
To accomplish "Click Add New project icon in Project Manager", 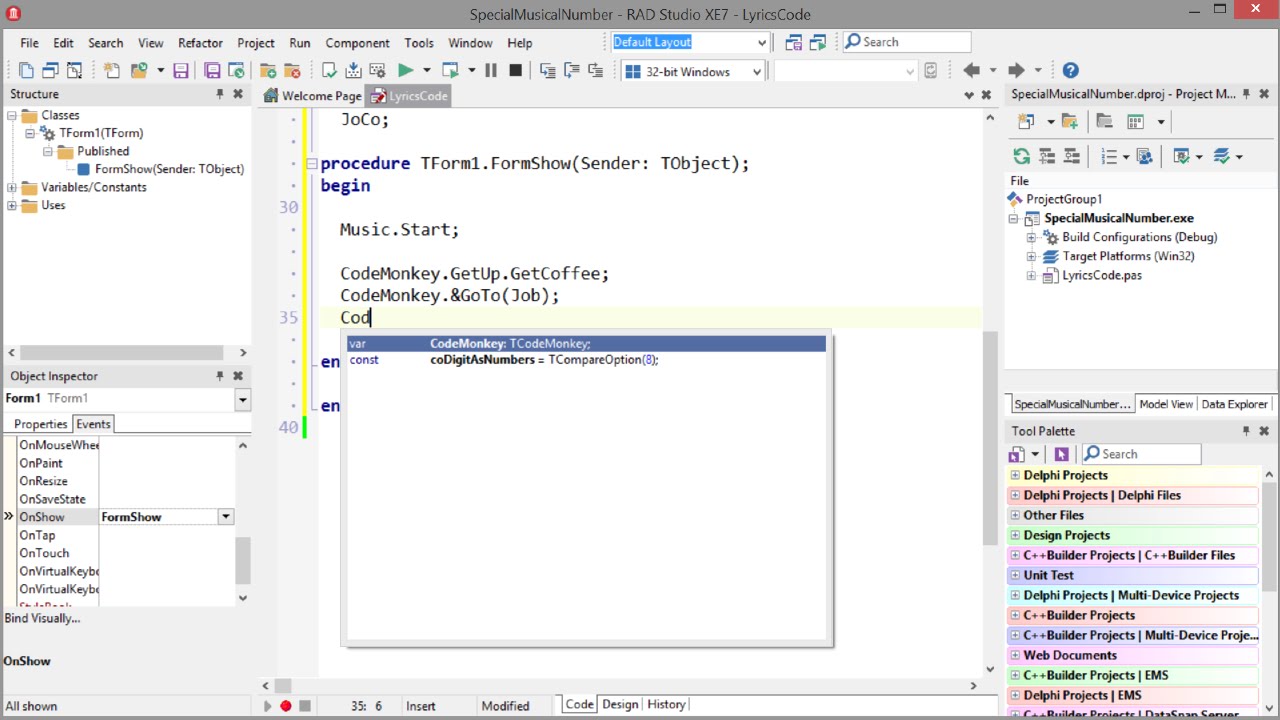I will [x=1025, y=122].
